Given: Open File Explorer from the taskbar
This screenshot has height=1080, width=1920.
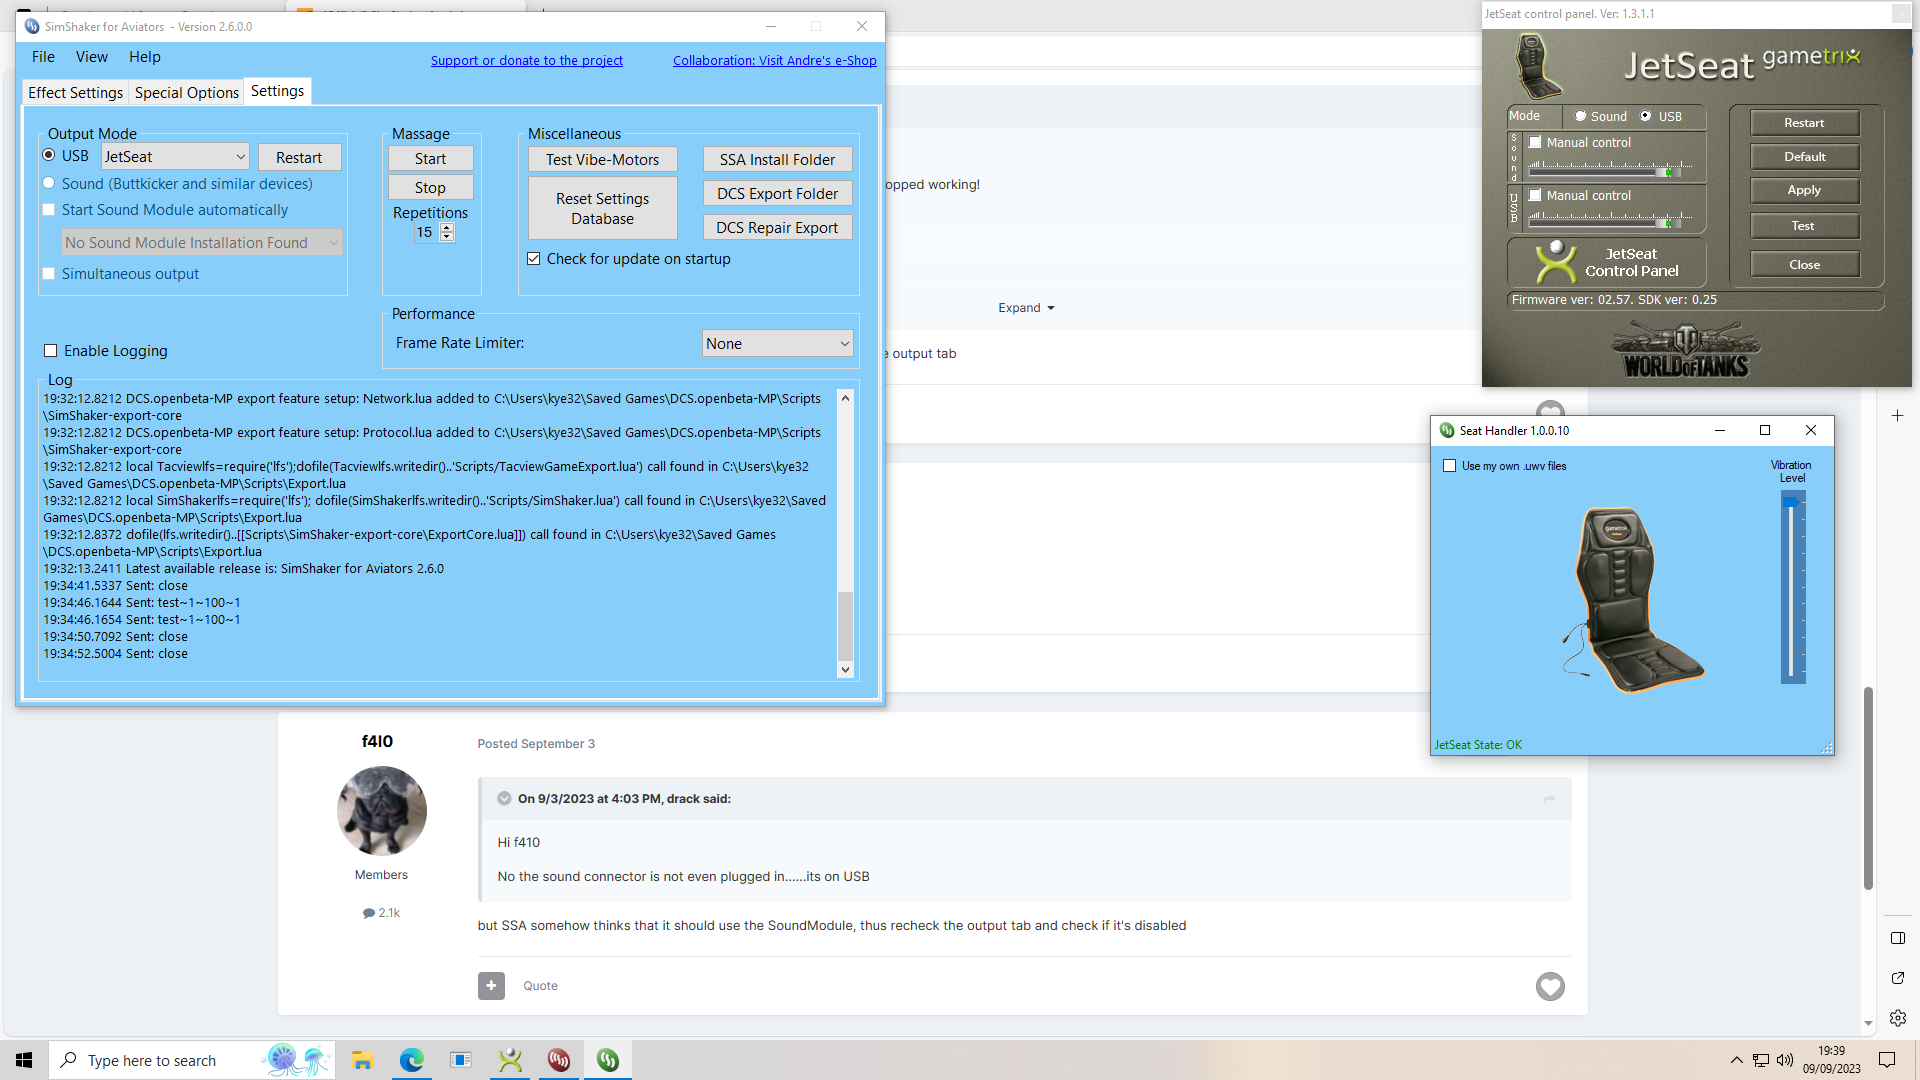Looking at the screenshot, I should pos(362,1060).
